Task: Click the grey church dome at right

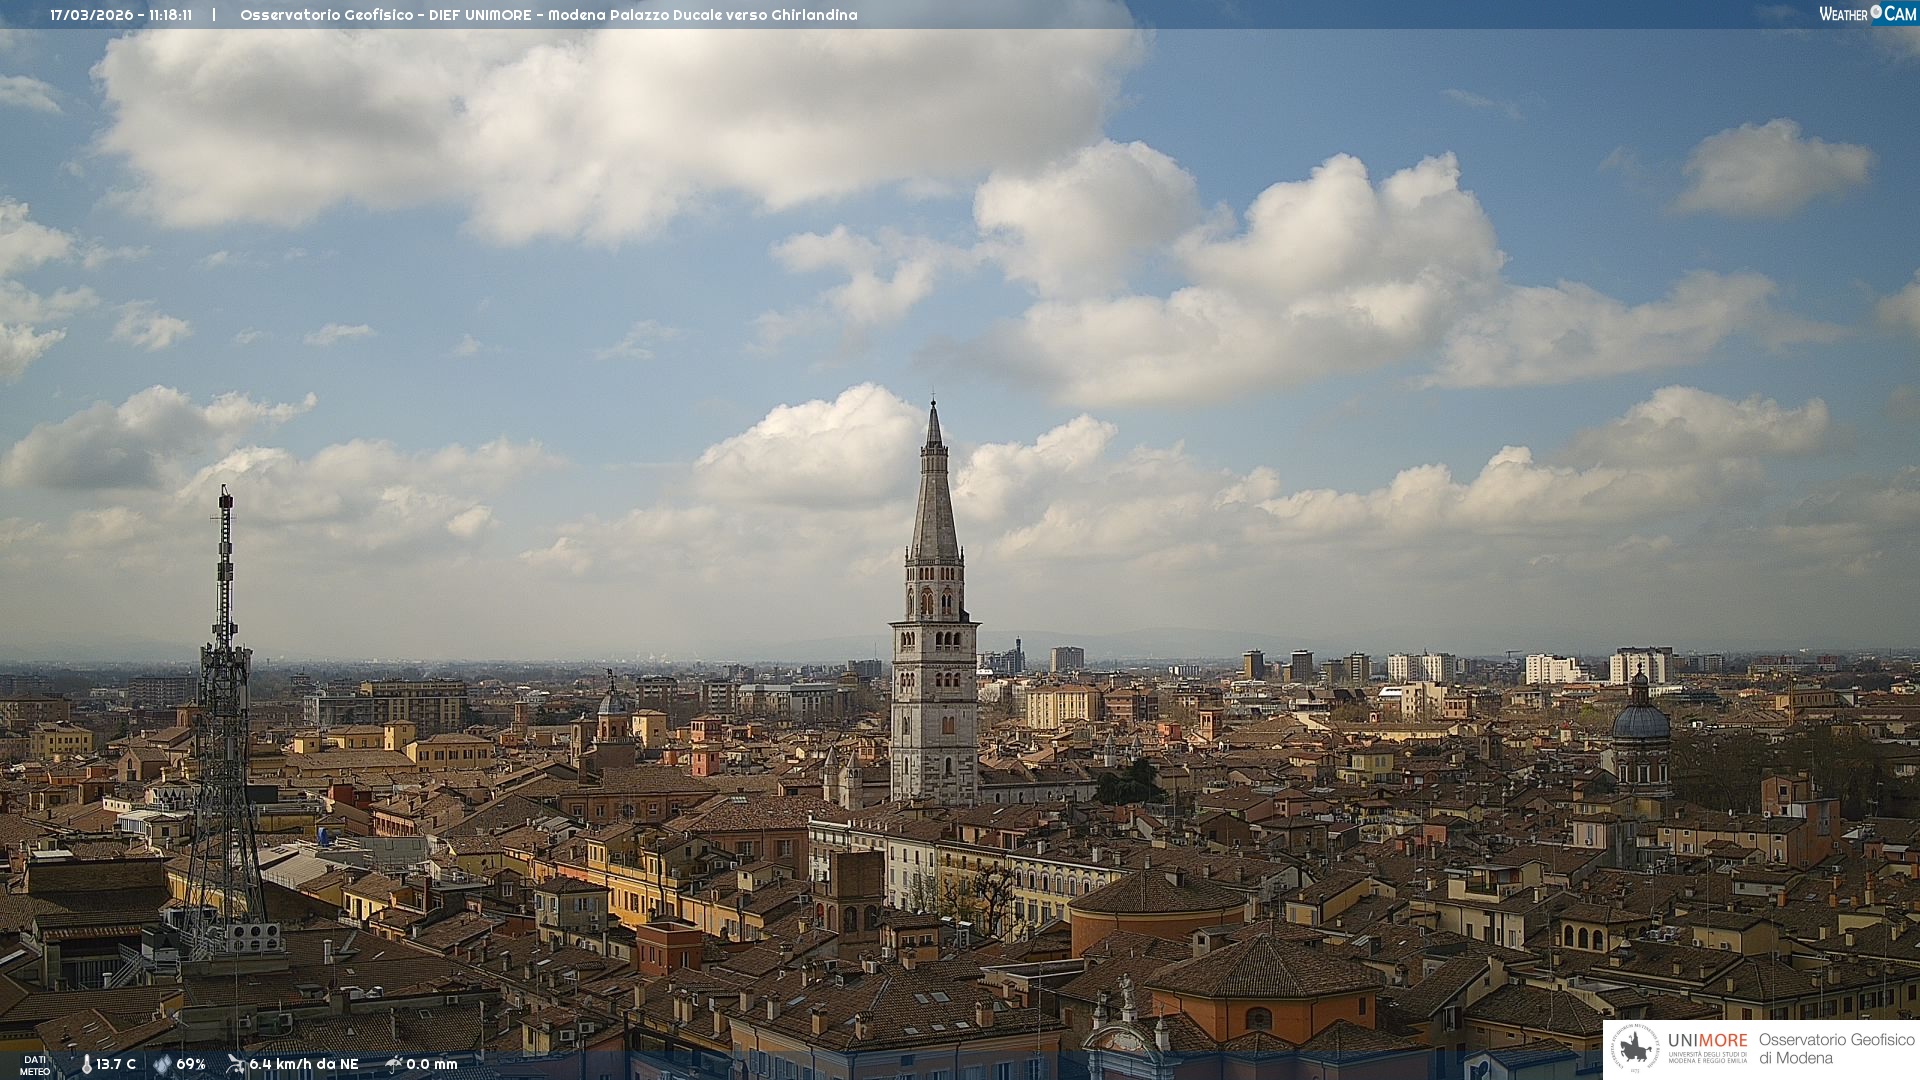Action: [1641, 722]
